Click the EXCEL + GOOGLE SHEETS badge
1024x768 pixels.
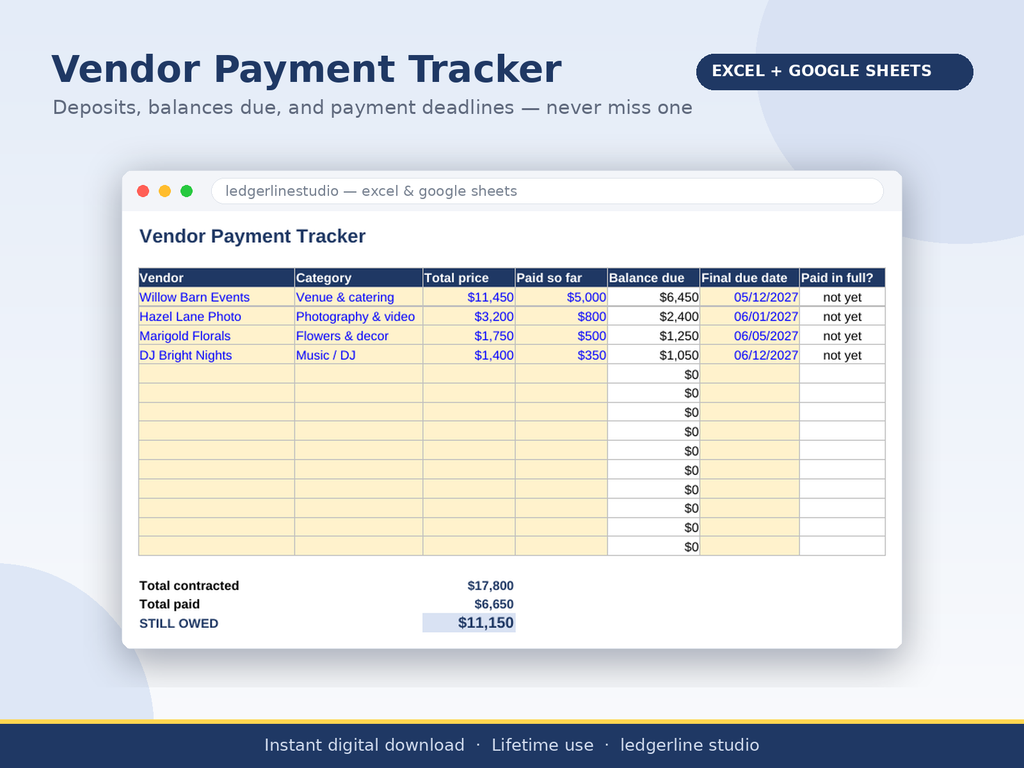[834, 71]
